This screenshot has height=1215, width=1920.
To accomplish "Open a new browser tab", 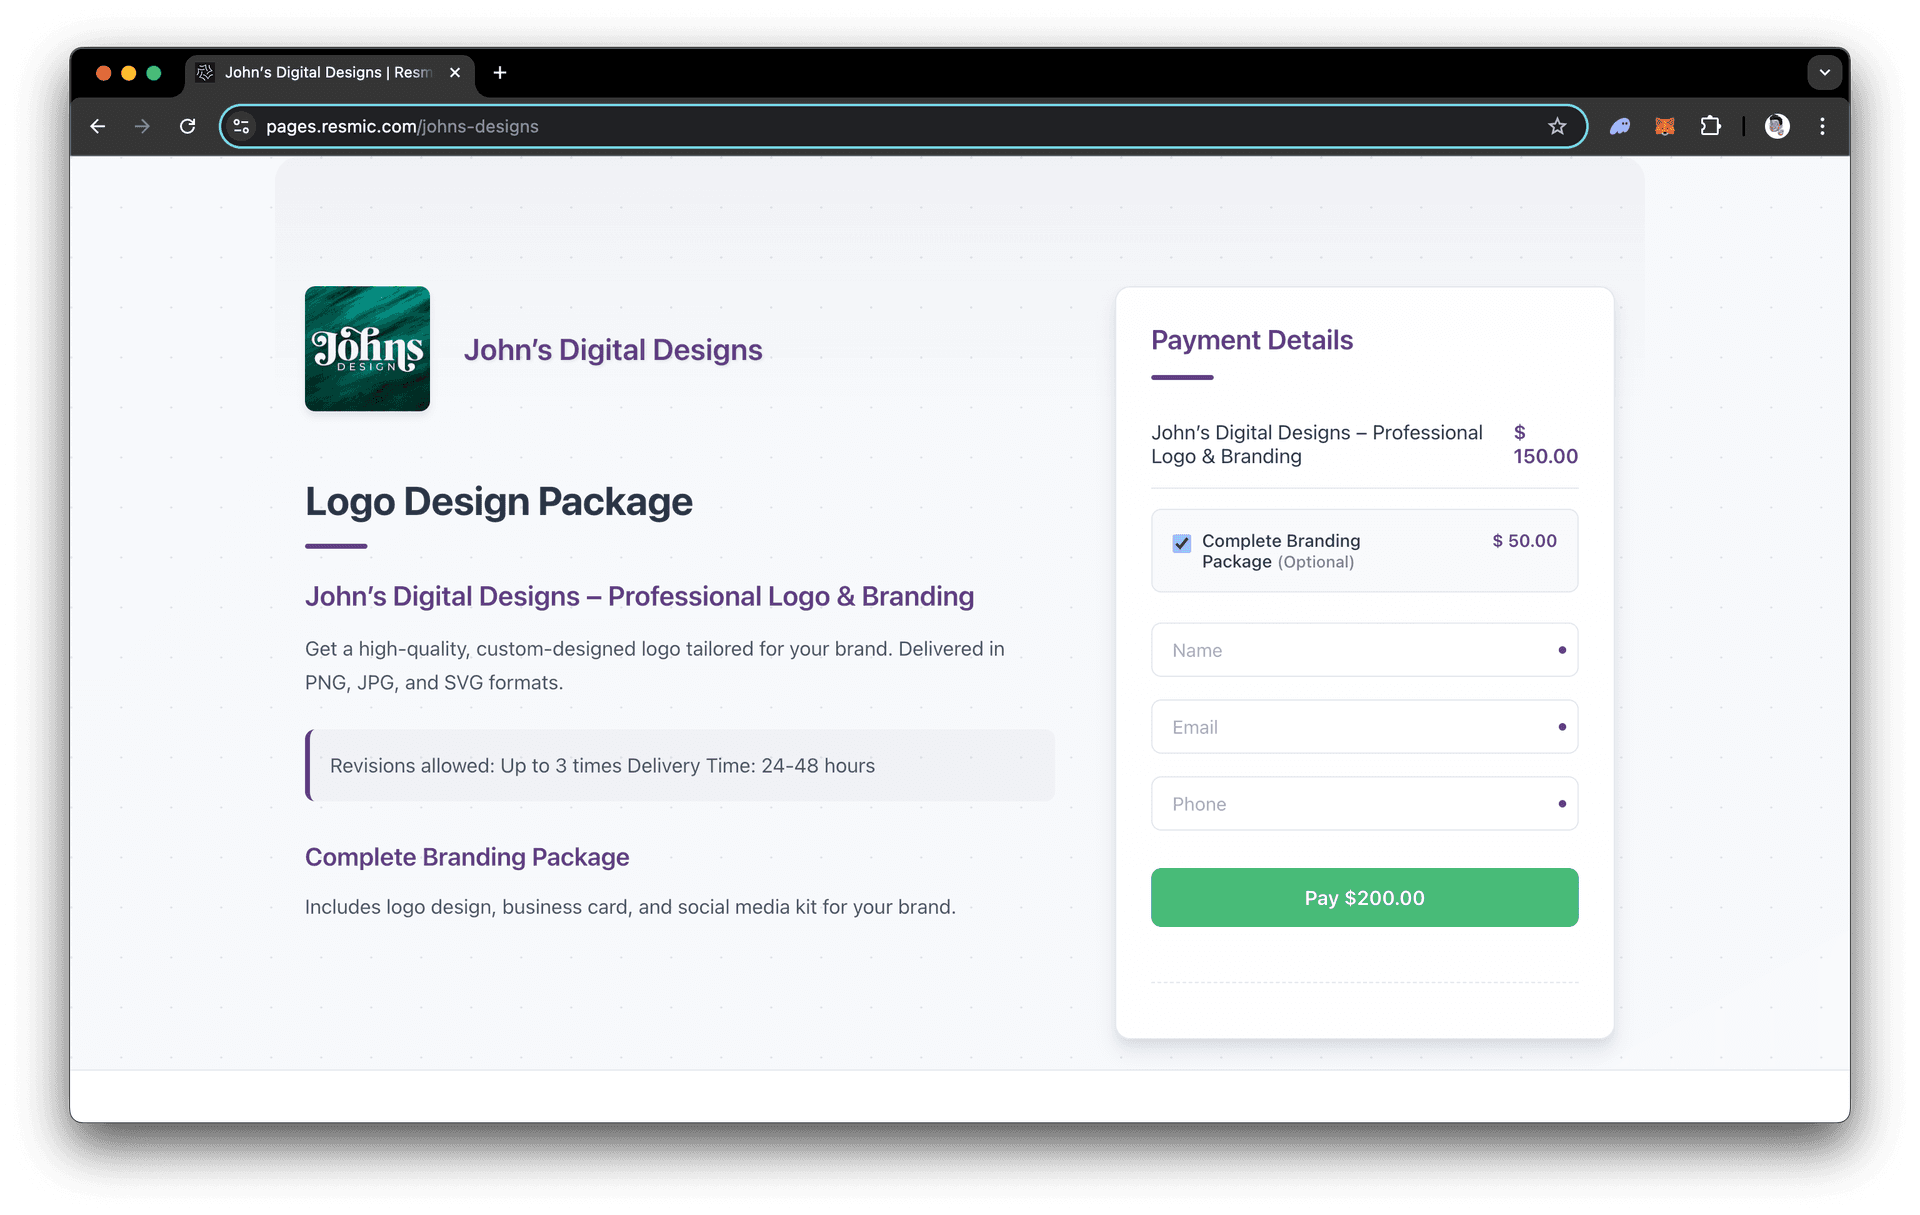I will pos(500,72).
